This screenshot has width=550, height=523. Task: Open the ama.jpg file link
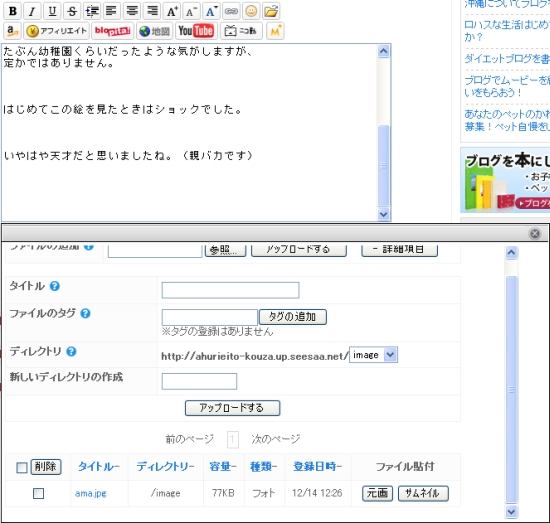click(x=90, y=494)
